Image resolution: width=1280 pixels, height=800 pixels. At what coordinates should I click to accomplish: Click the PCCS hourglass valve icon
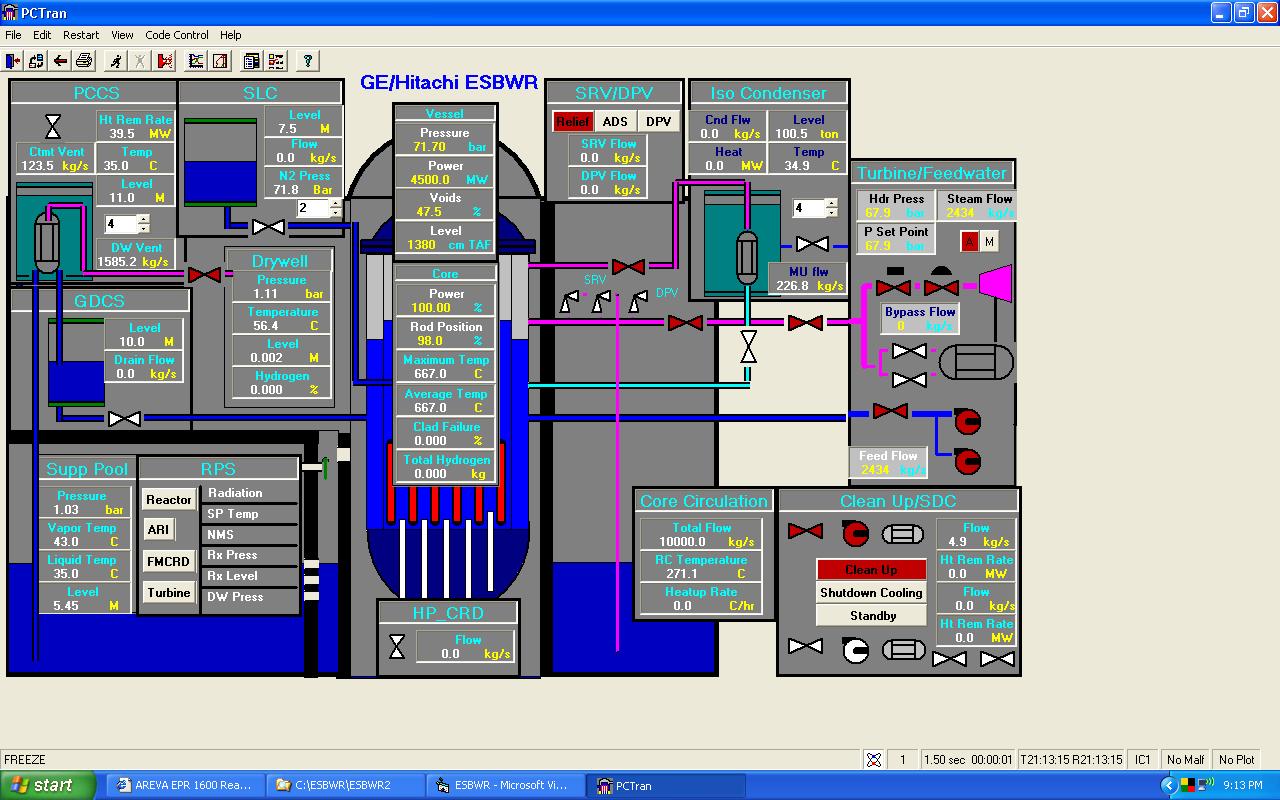coord(53,126)
